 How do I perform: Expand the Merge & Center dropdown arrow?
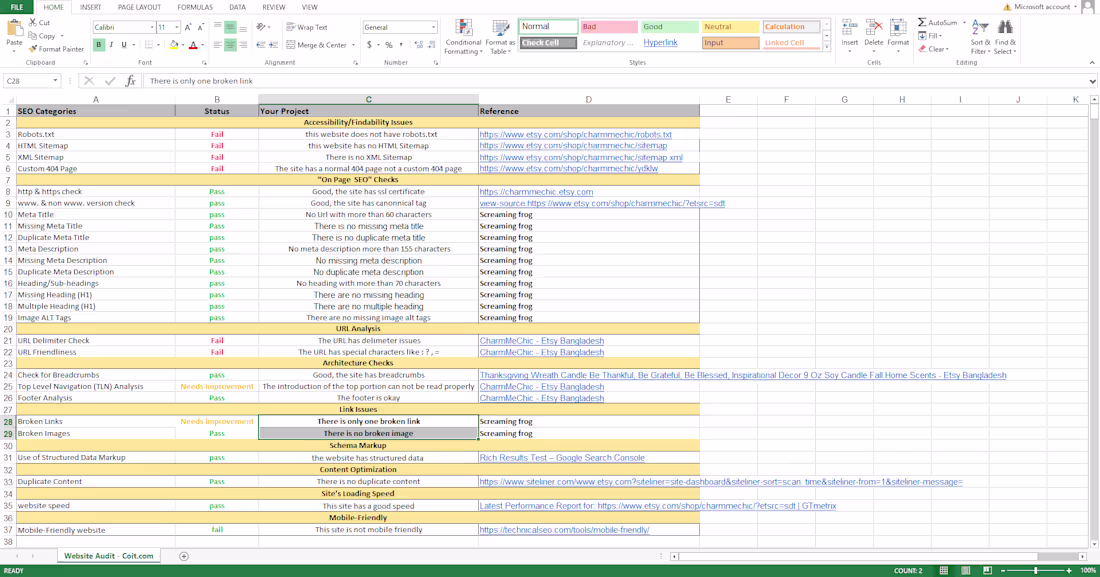[352, 45]
